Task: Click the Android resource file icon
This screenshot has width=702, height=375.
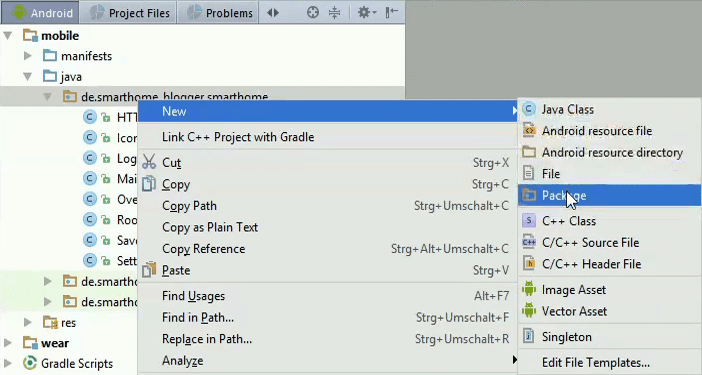Action: [529, 131]
